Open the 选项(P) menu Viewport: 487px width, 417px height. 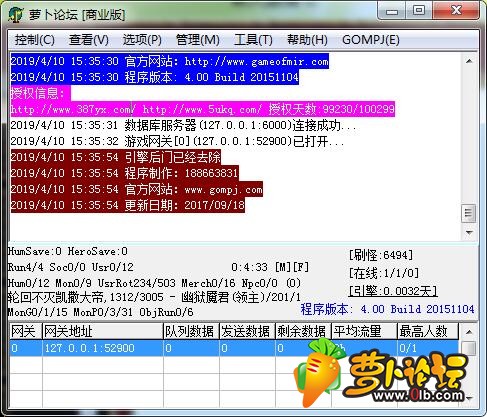click(x=142, y=40)
